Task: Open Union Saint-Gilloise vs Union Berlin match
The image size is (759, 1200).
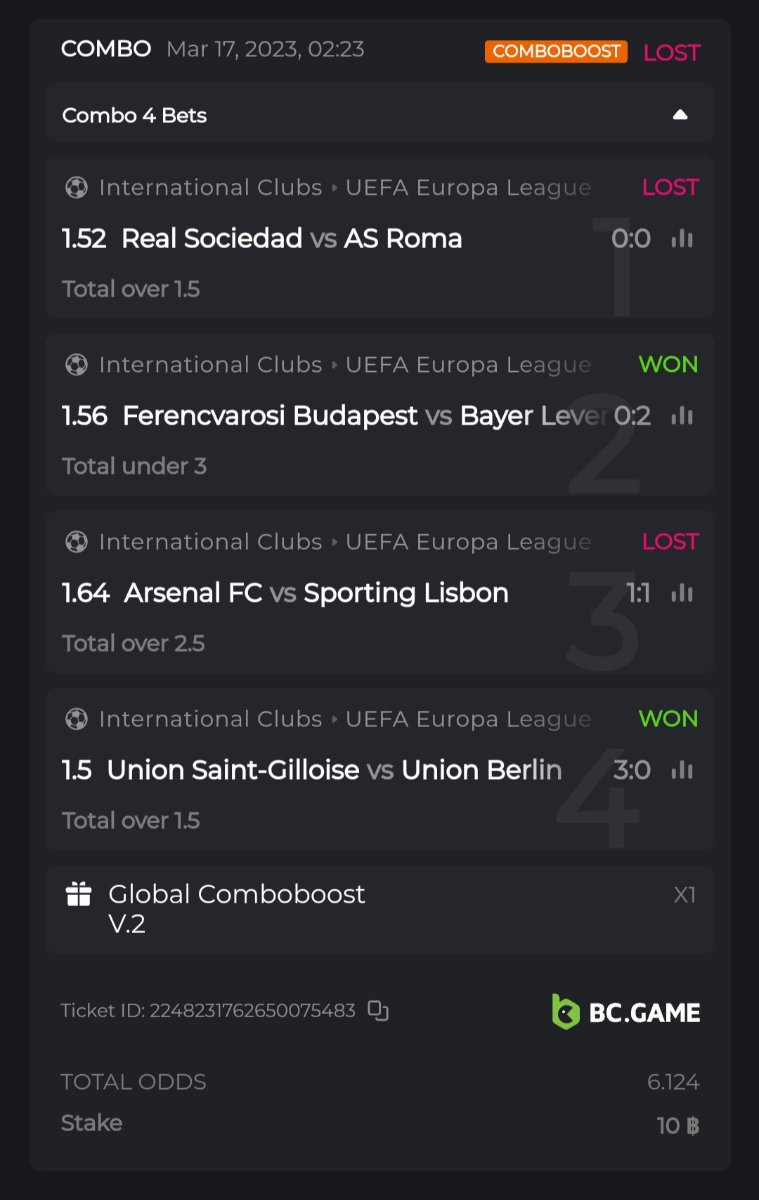Action: point(334,770)
